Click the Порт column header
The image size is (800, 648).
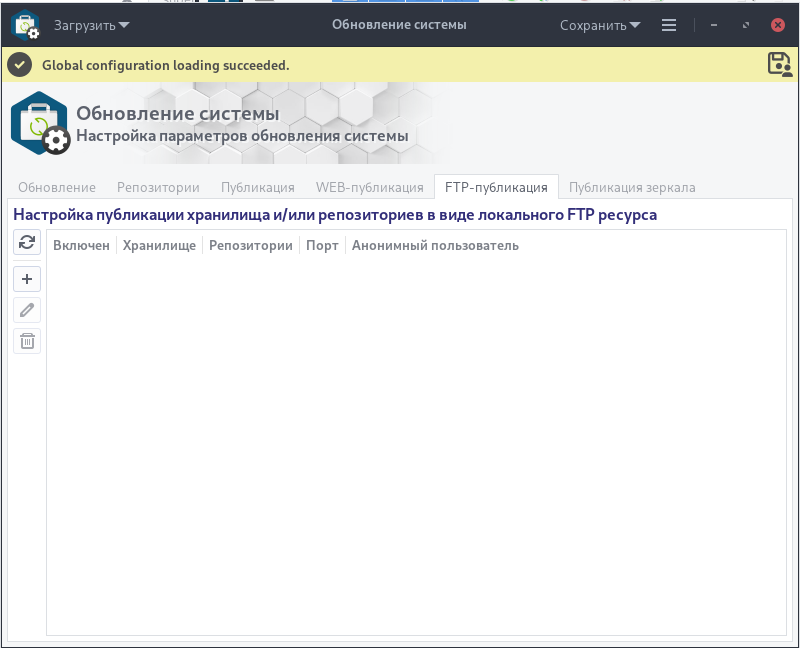coord(322,245)
